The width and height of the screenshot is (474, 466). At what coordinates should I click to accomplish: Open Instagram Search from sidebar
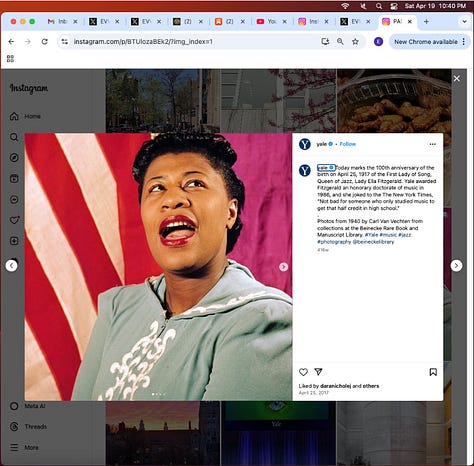click(14, 137)
